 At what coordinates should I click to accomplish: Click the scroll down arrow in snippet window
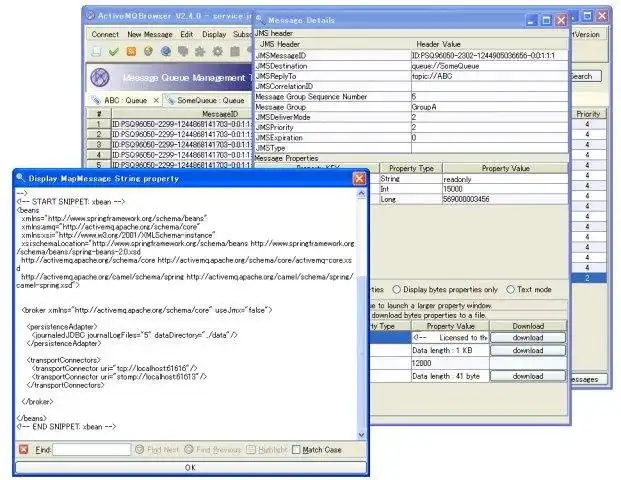361,435
